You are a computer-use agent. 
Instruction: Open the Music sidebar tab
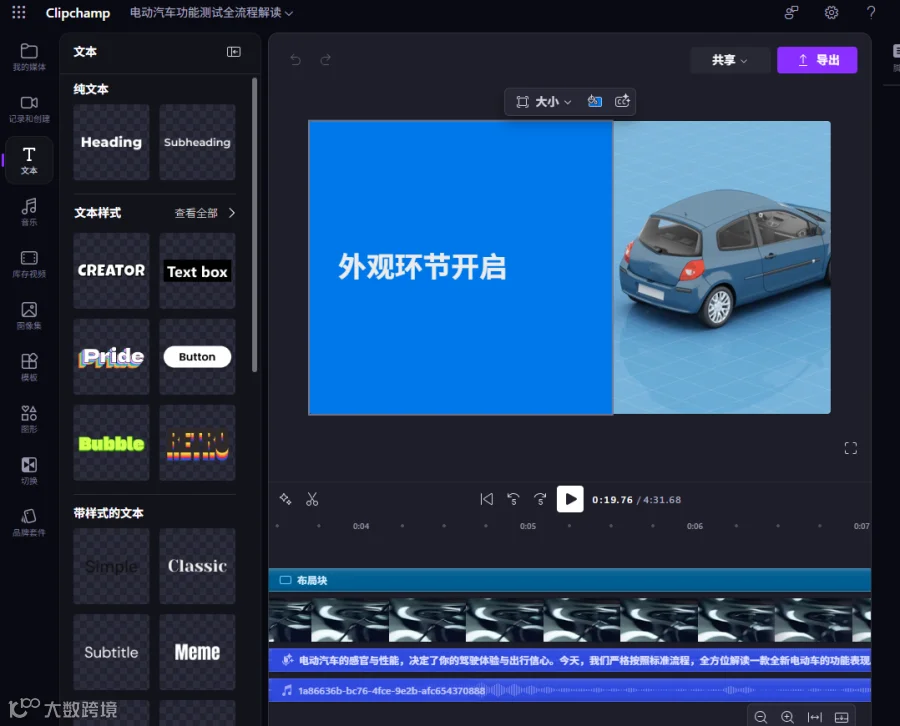29,212
